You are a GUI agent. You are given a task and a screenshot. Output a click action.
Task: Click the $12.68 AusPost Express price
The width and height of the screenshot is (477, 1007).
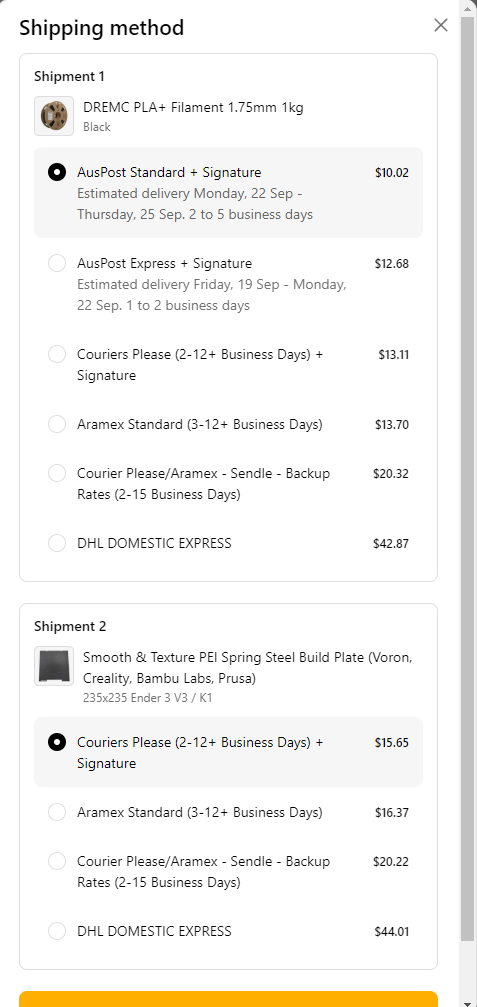tap(392, 263)
